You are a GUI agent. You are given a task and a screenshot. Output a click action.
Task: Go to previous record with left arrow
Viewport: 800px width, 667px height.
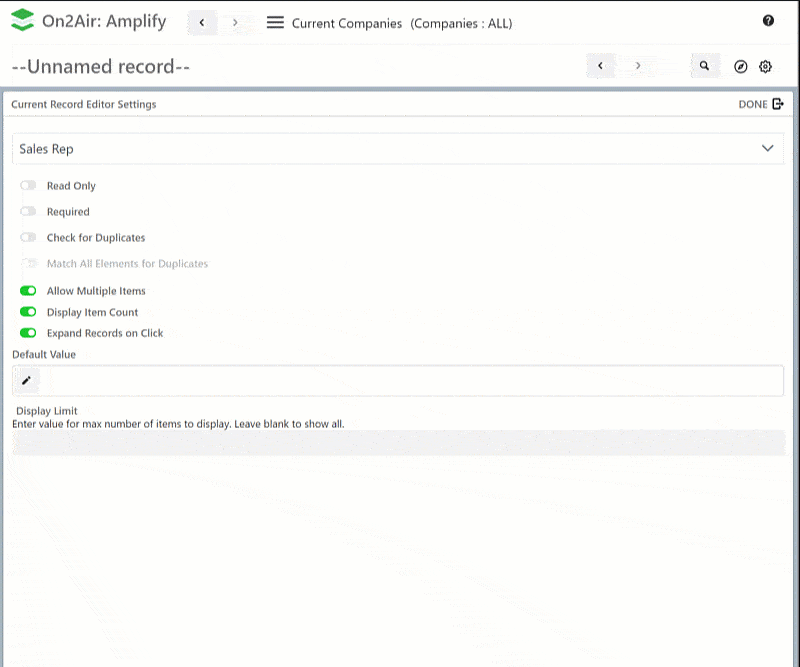coord(600,66)
